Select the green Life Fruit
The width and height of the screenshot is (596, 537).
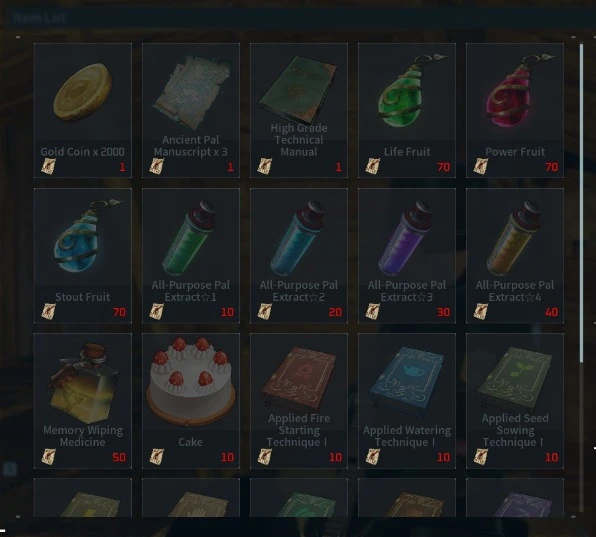click(x=407, y=110)
